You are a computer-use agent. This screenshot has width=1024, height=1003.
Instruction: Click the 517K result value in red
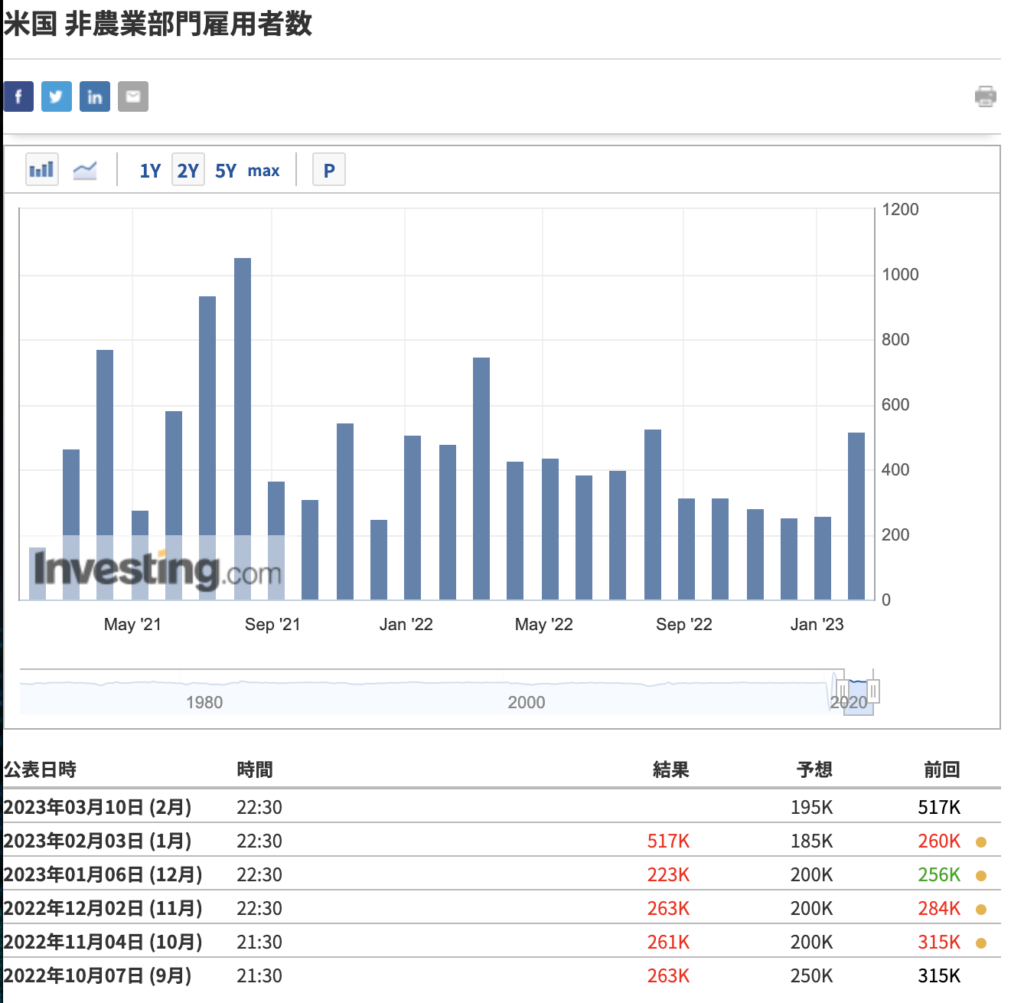[x=668, y=841]
